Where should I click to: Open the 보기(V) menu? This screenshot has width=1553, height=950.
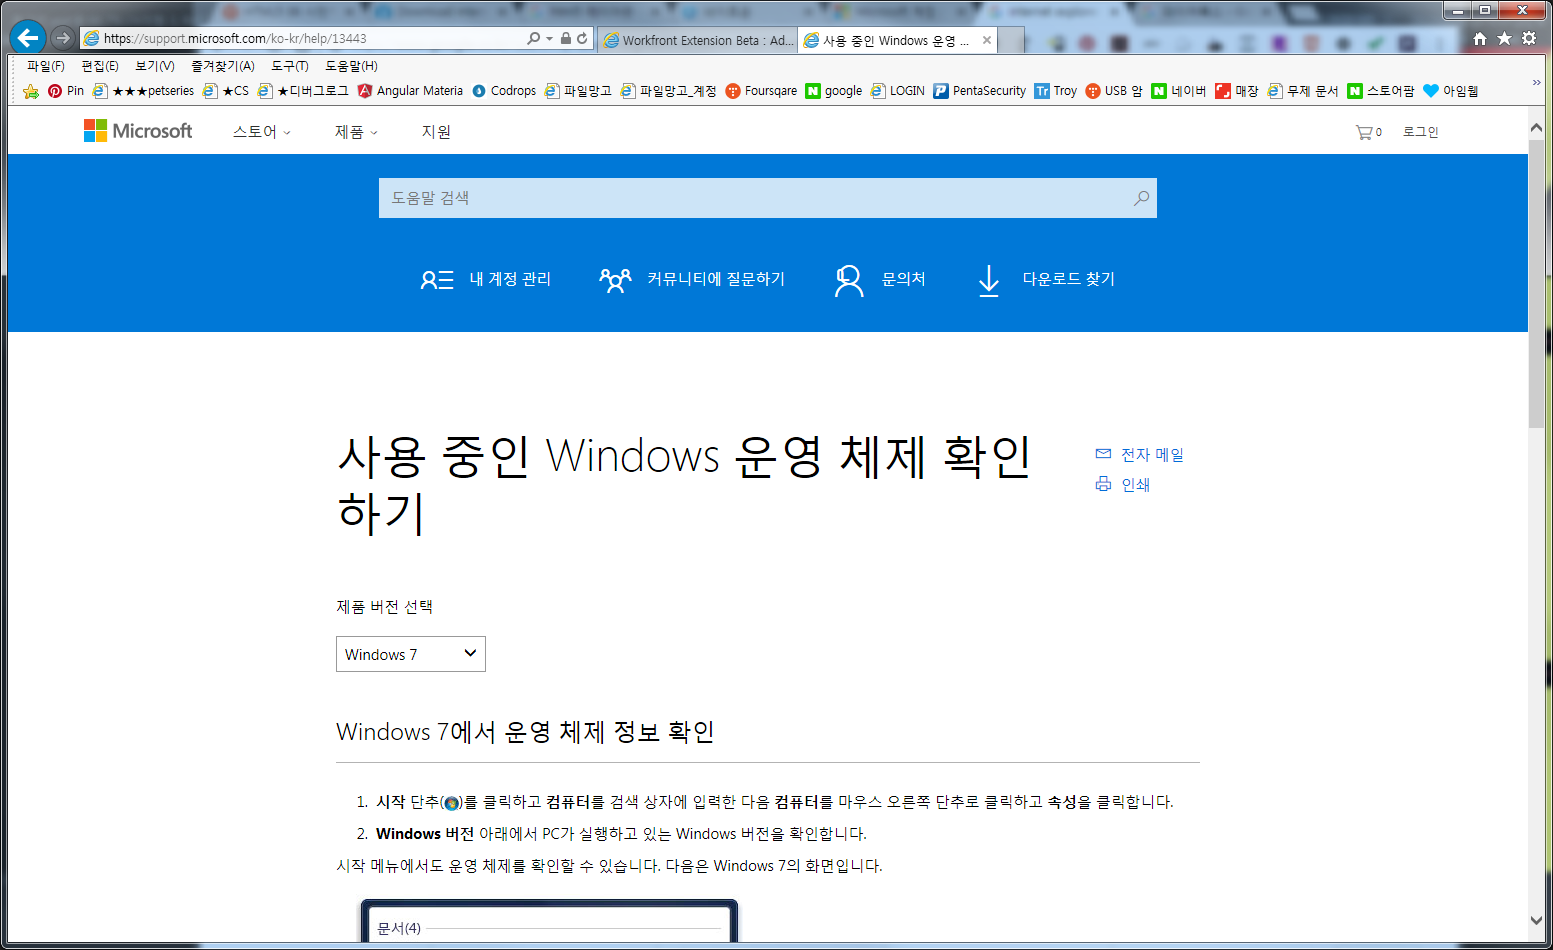tap(155, 66)
